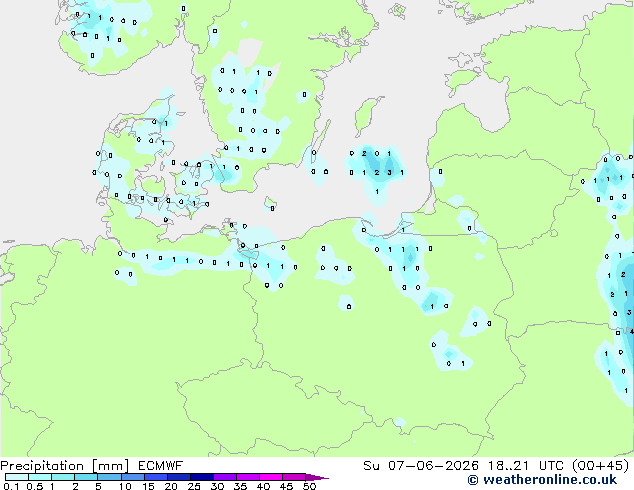Click the "25" legend value
Screen dimensions: 634x490
pyautogui.click(x=194, y=486)
